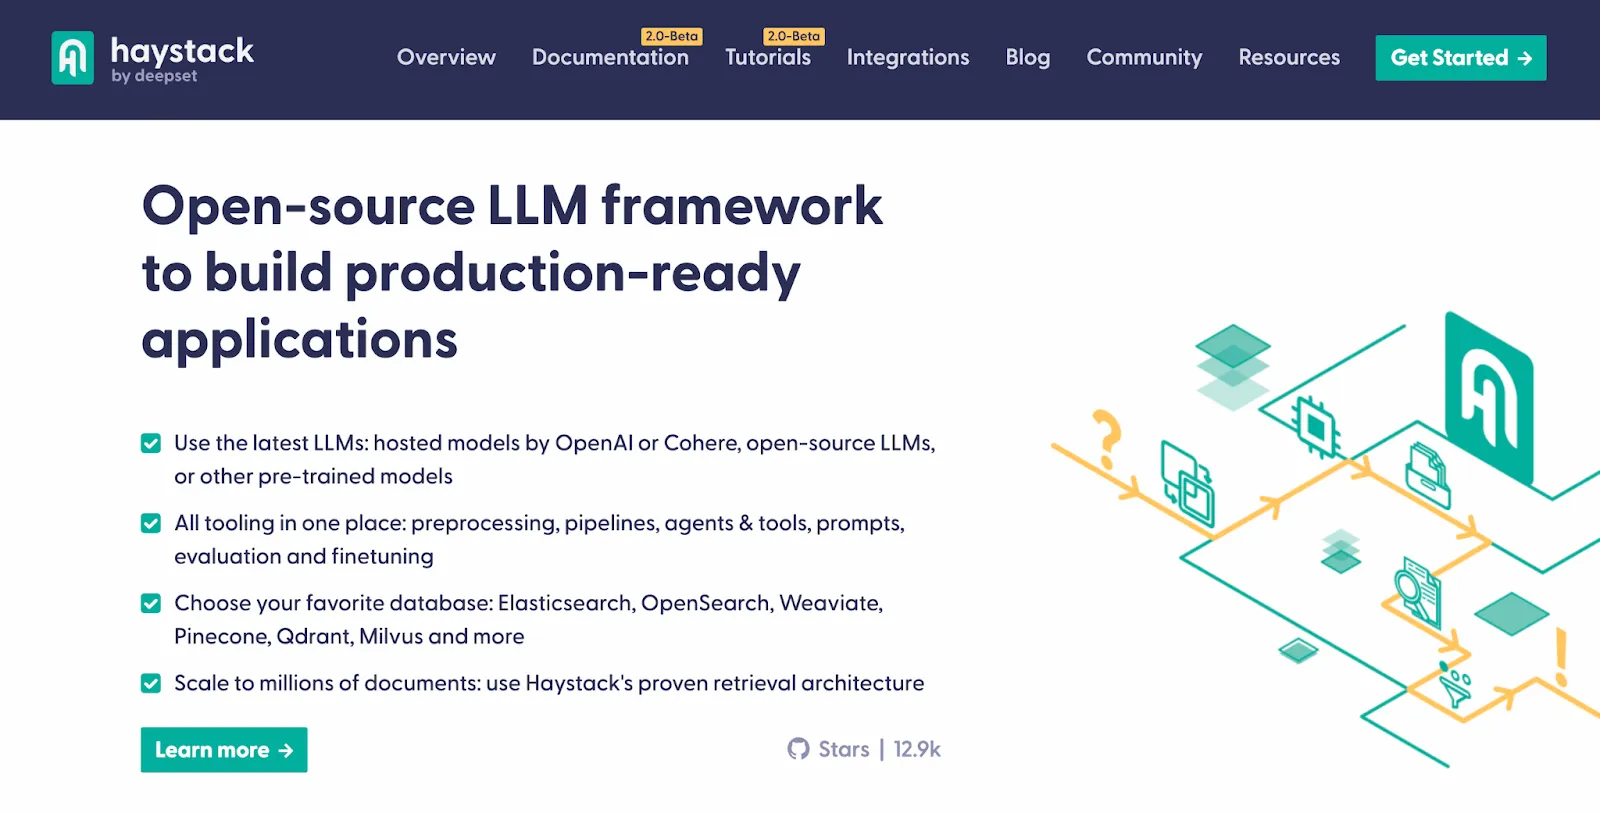
Task: Open the Documentation menu item
Action: [x=610, y=58]
